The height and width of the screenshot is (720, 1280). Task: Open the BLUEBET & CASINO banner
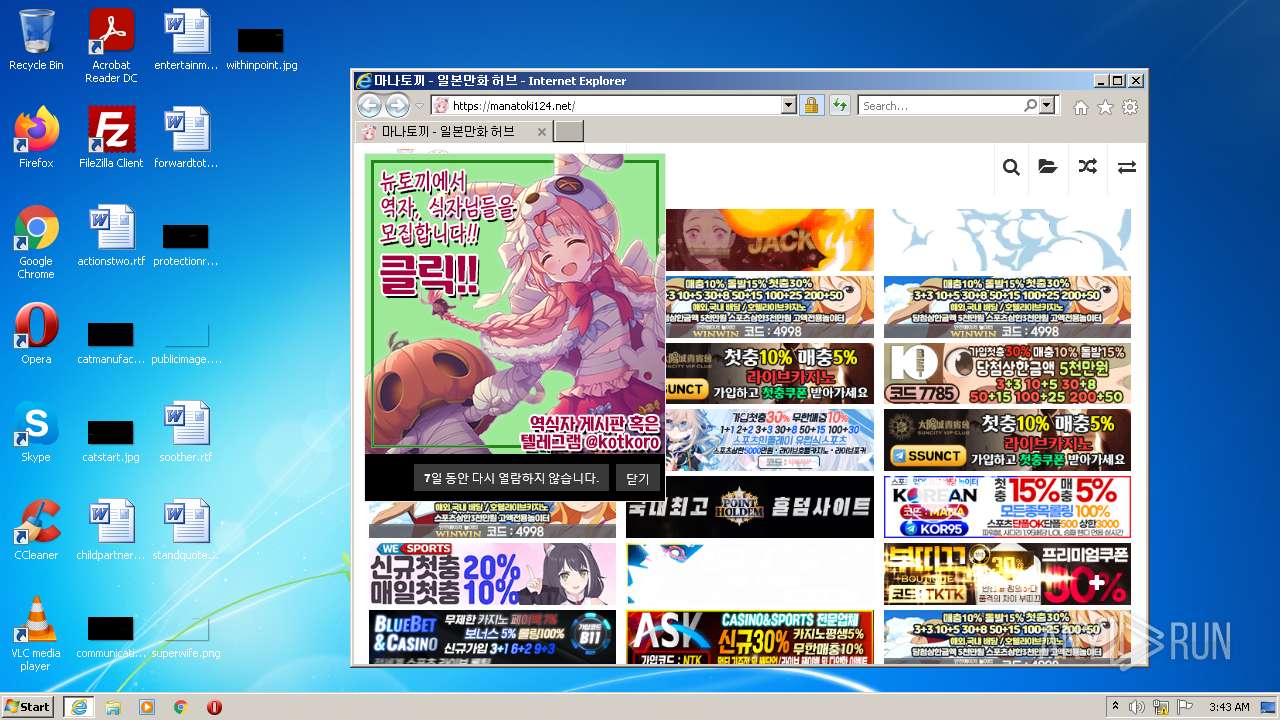[x=492, y=637]
